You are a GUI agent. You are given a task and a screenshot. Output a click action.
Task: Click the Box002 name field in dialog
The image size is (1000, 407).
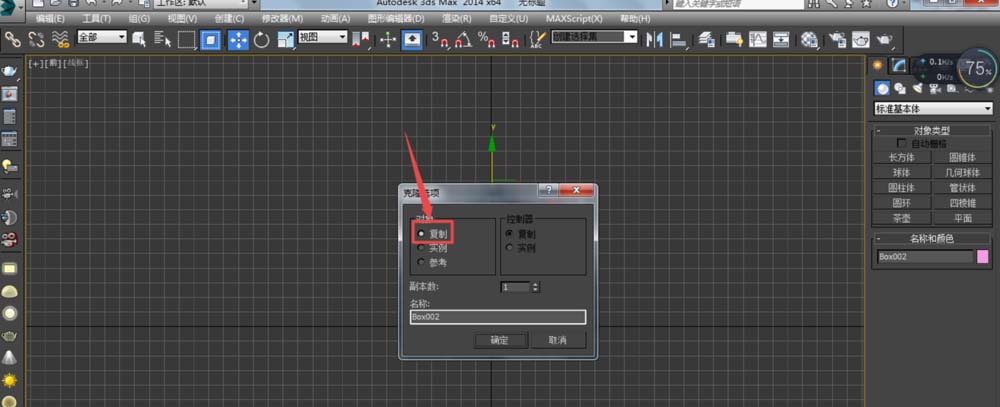pyautogui.click(x=497, y=317)
